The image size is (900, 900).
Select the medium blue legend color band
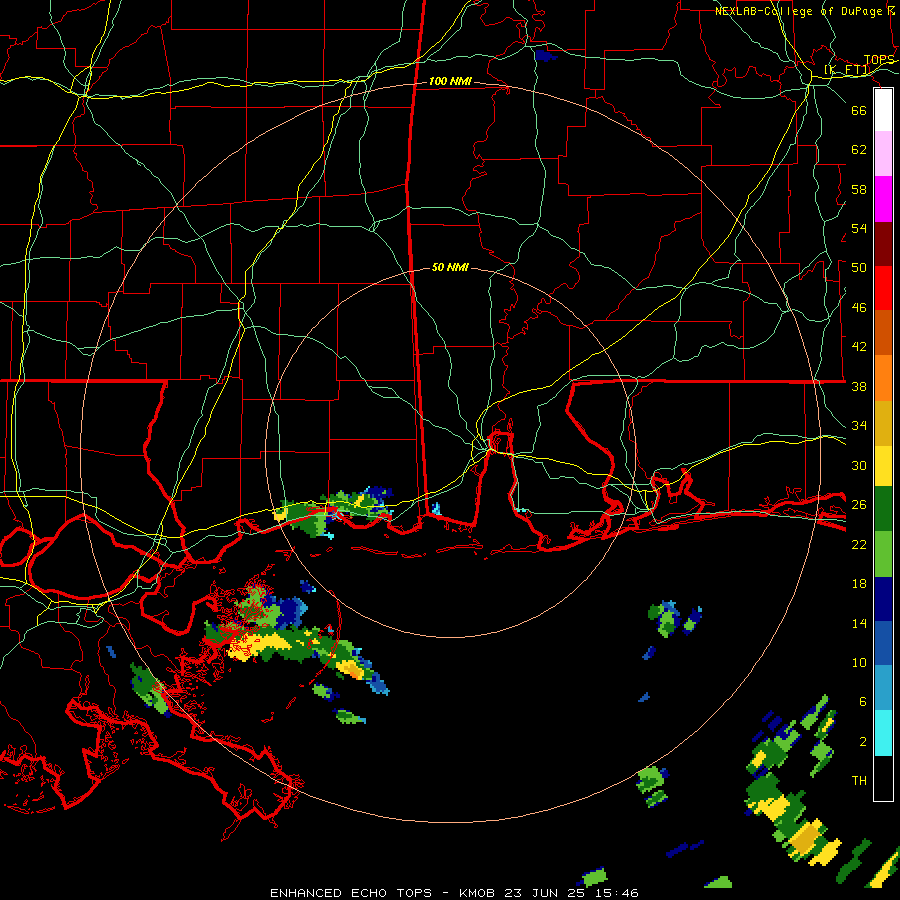[x=883, y=643]
